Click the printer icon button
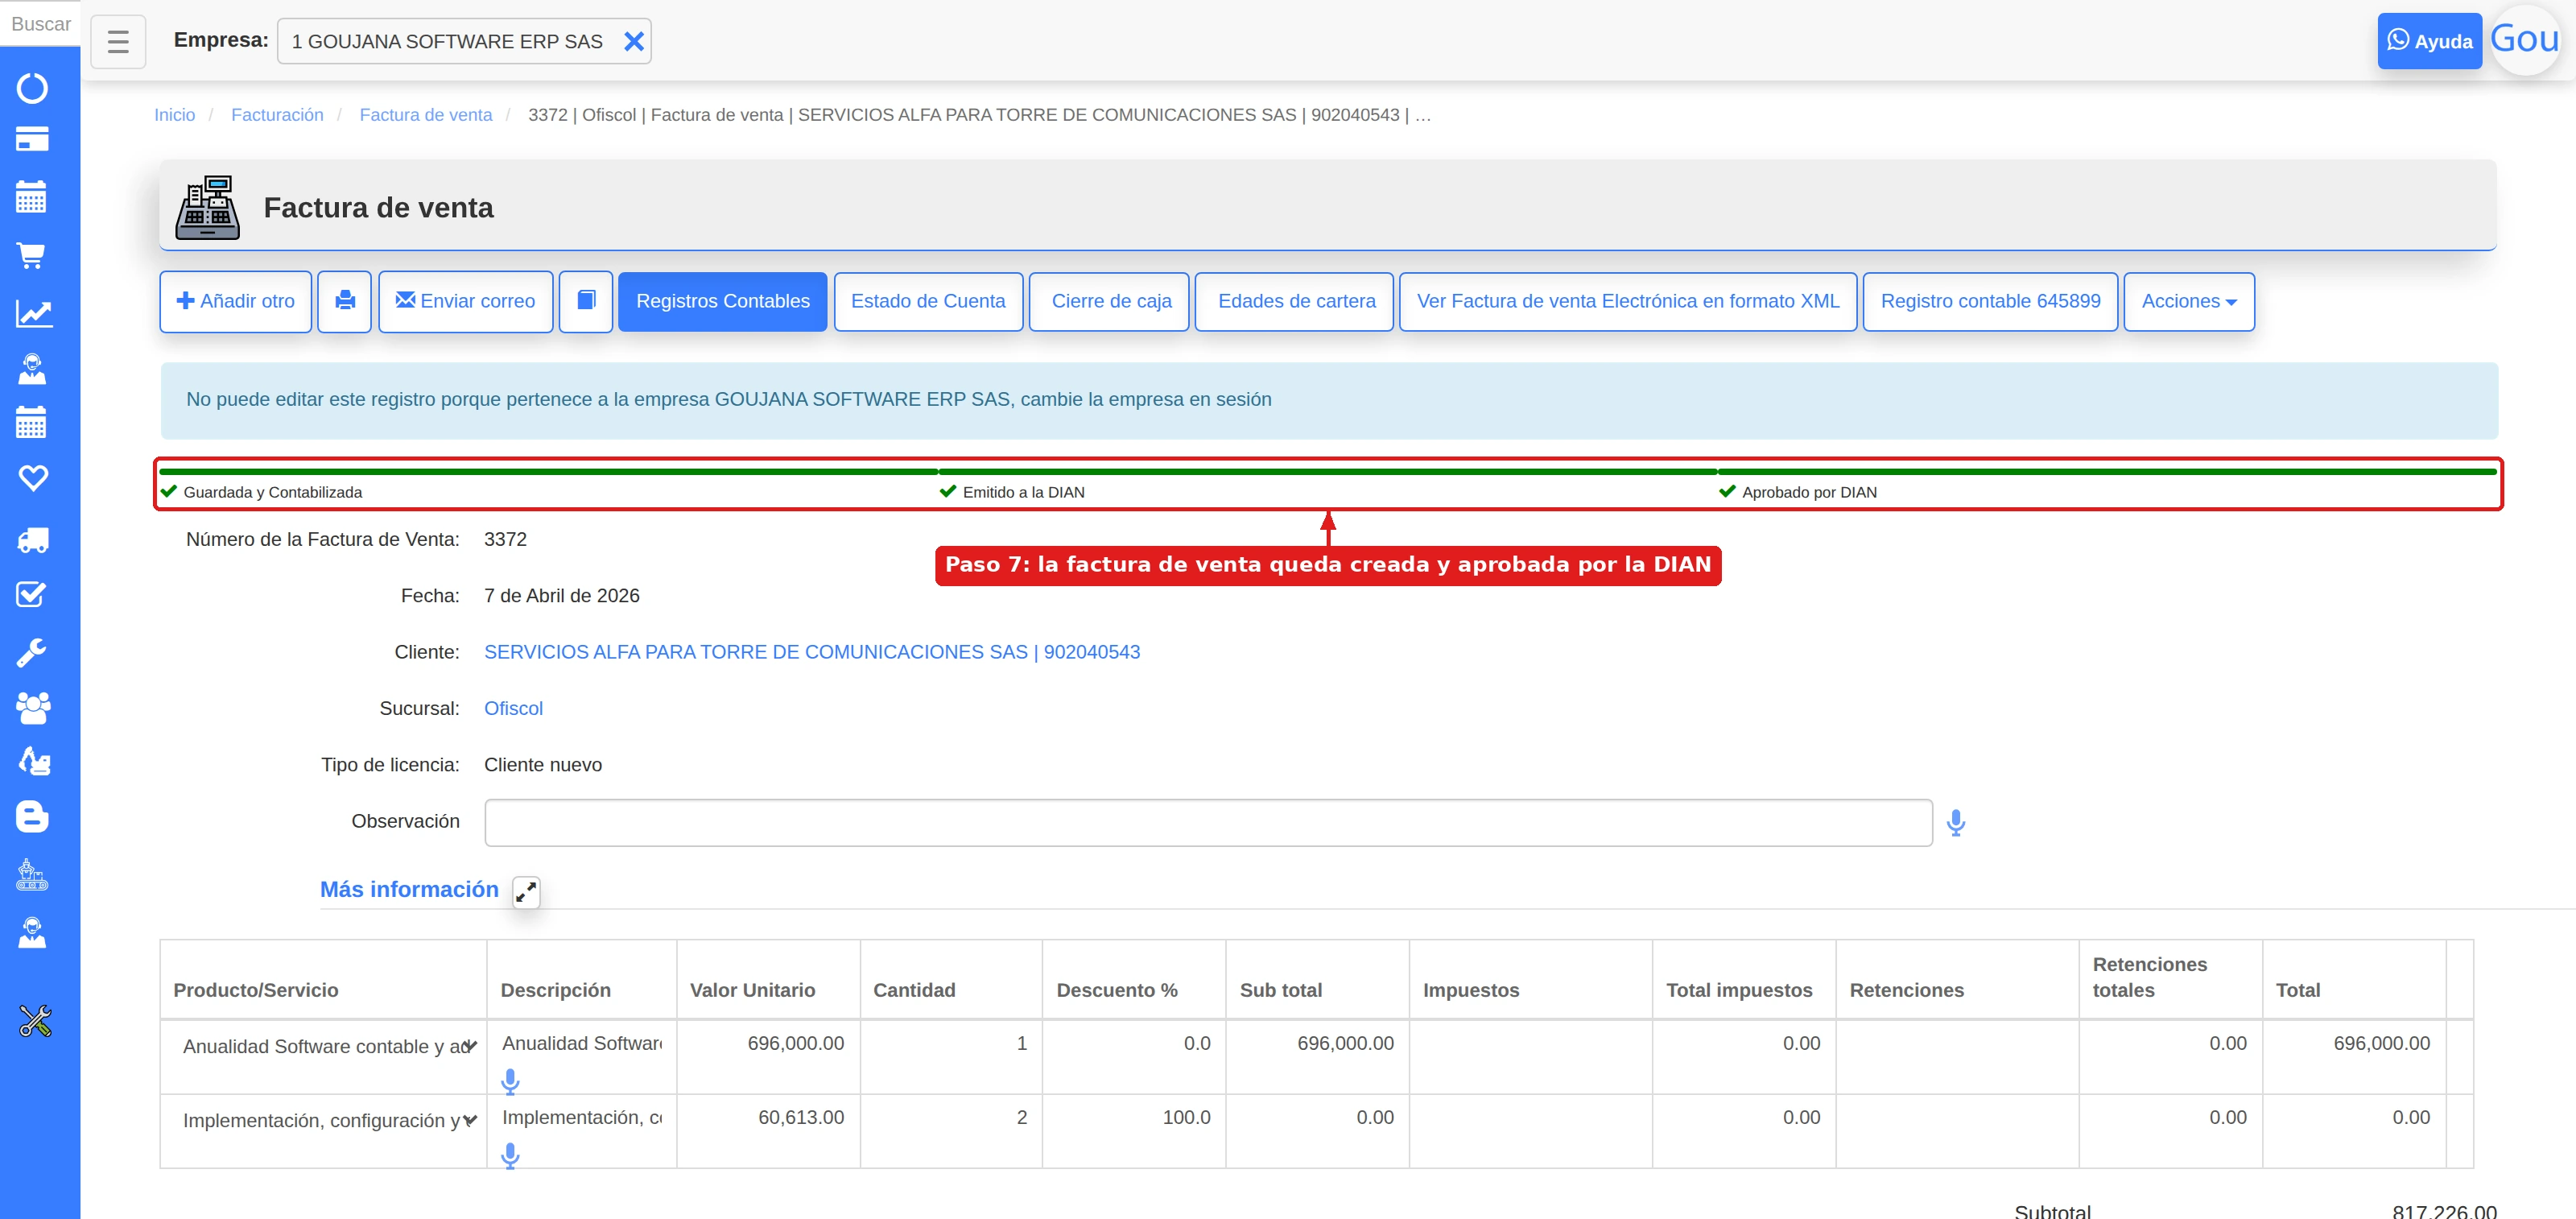The image size is (2576, 1219). [345, 301]
